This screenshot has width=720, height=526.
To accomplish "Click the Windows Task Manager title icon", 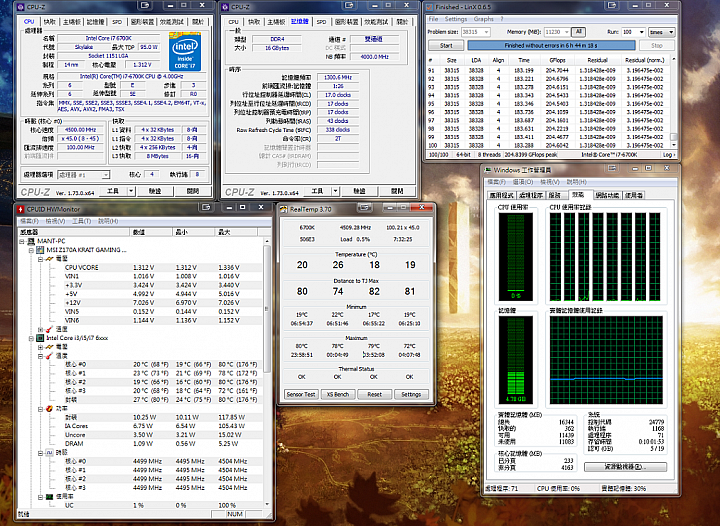I will pyautogui.click(x=488, y=170).
